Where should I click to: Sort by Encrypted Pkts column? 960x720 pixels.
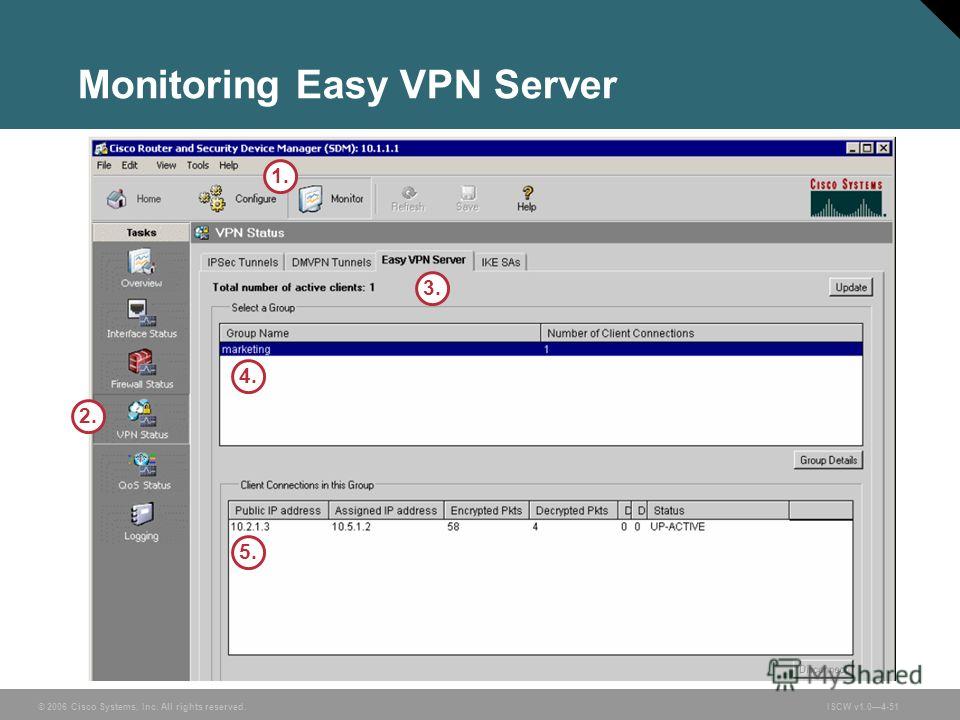coord(487,511)
